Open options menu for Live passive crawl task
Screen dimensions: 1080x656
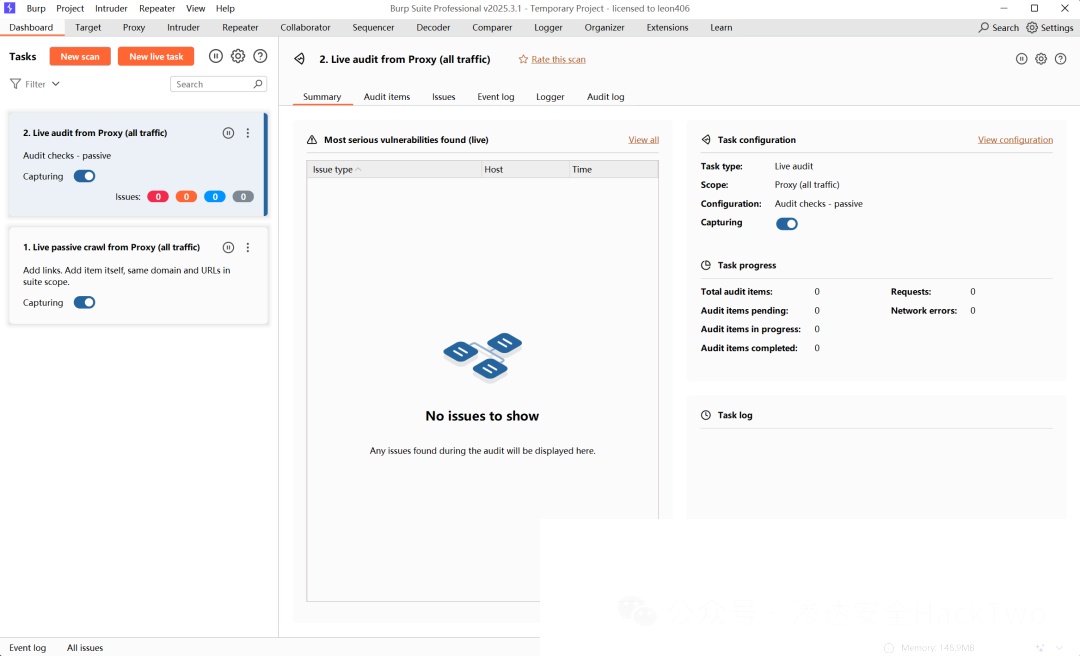point(248,247)
